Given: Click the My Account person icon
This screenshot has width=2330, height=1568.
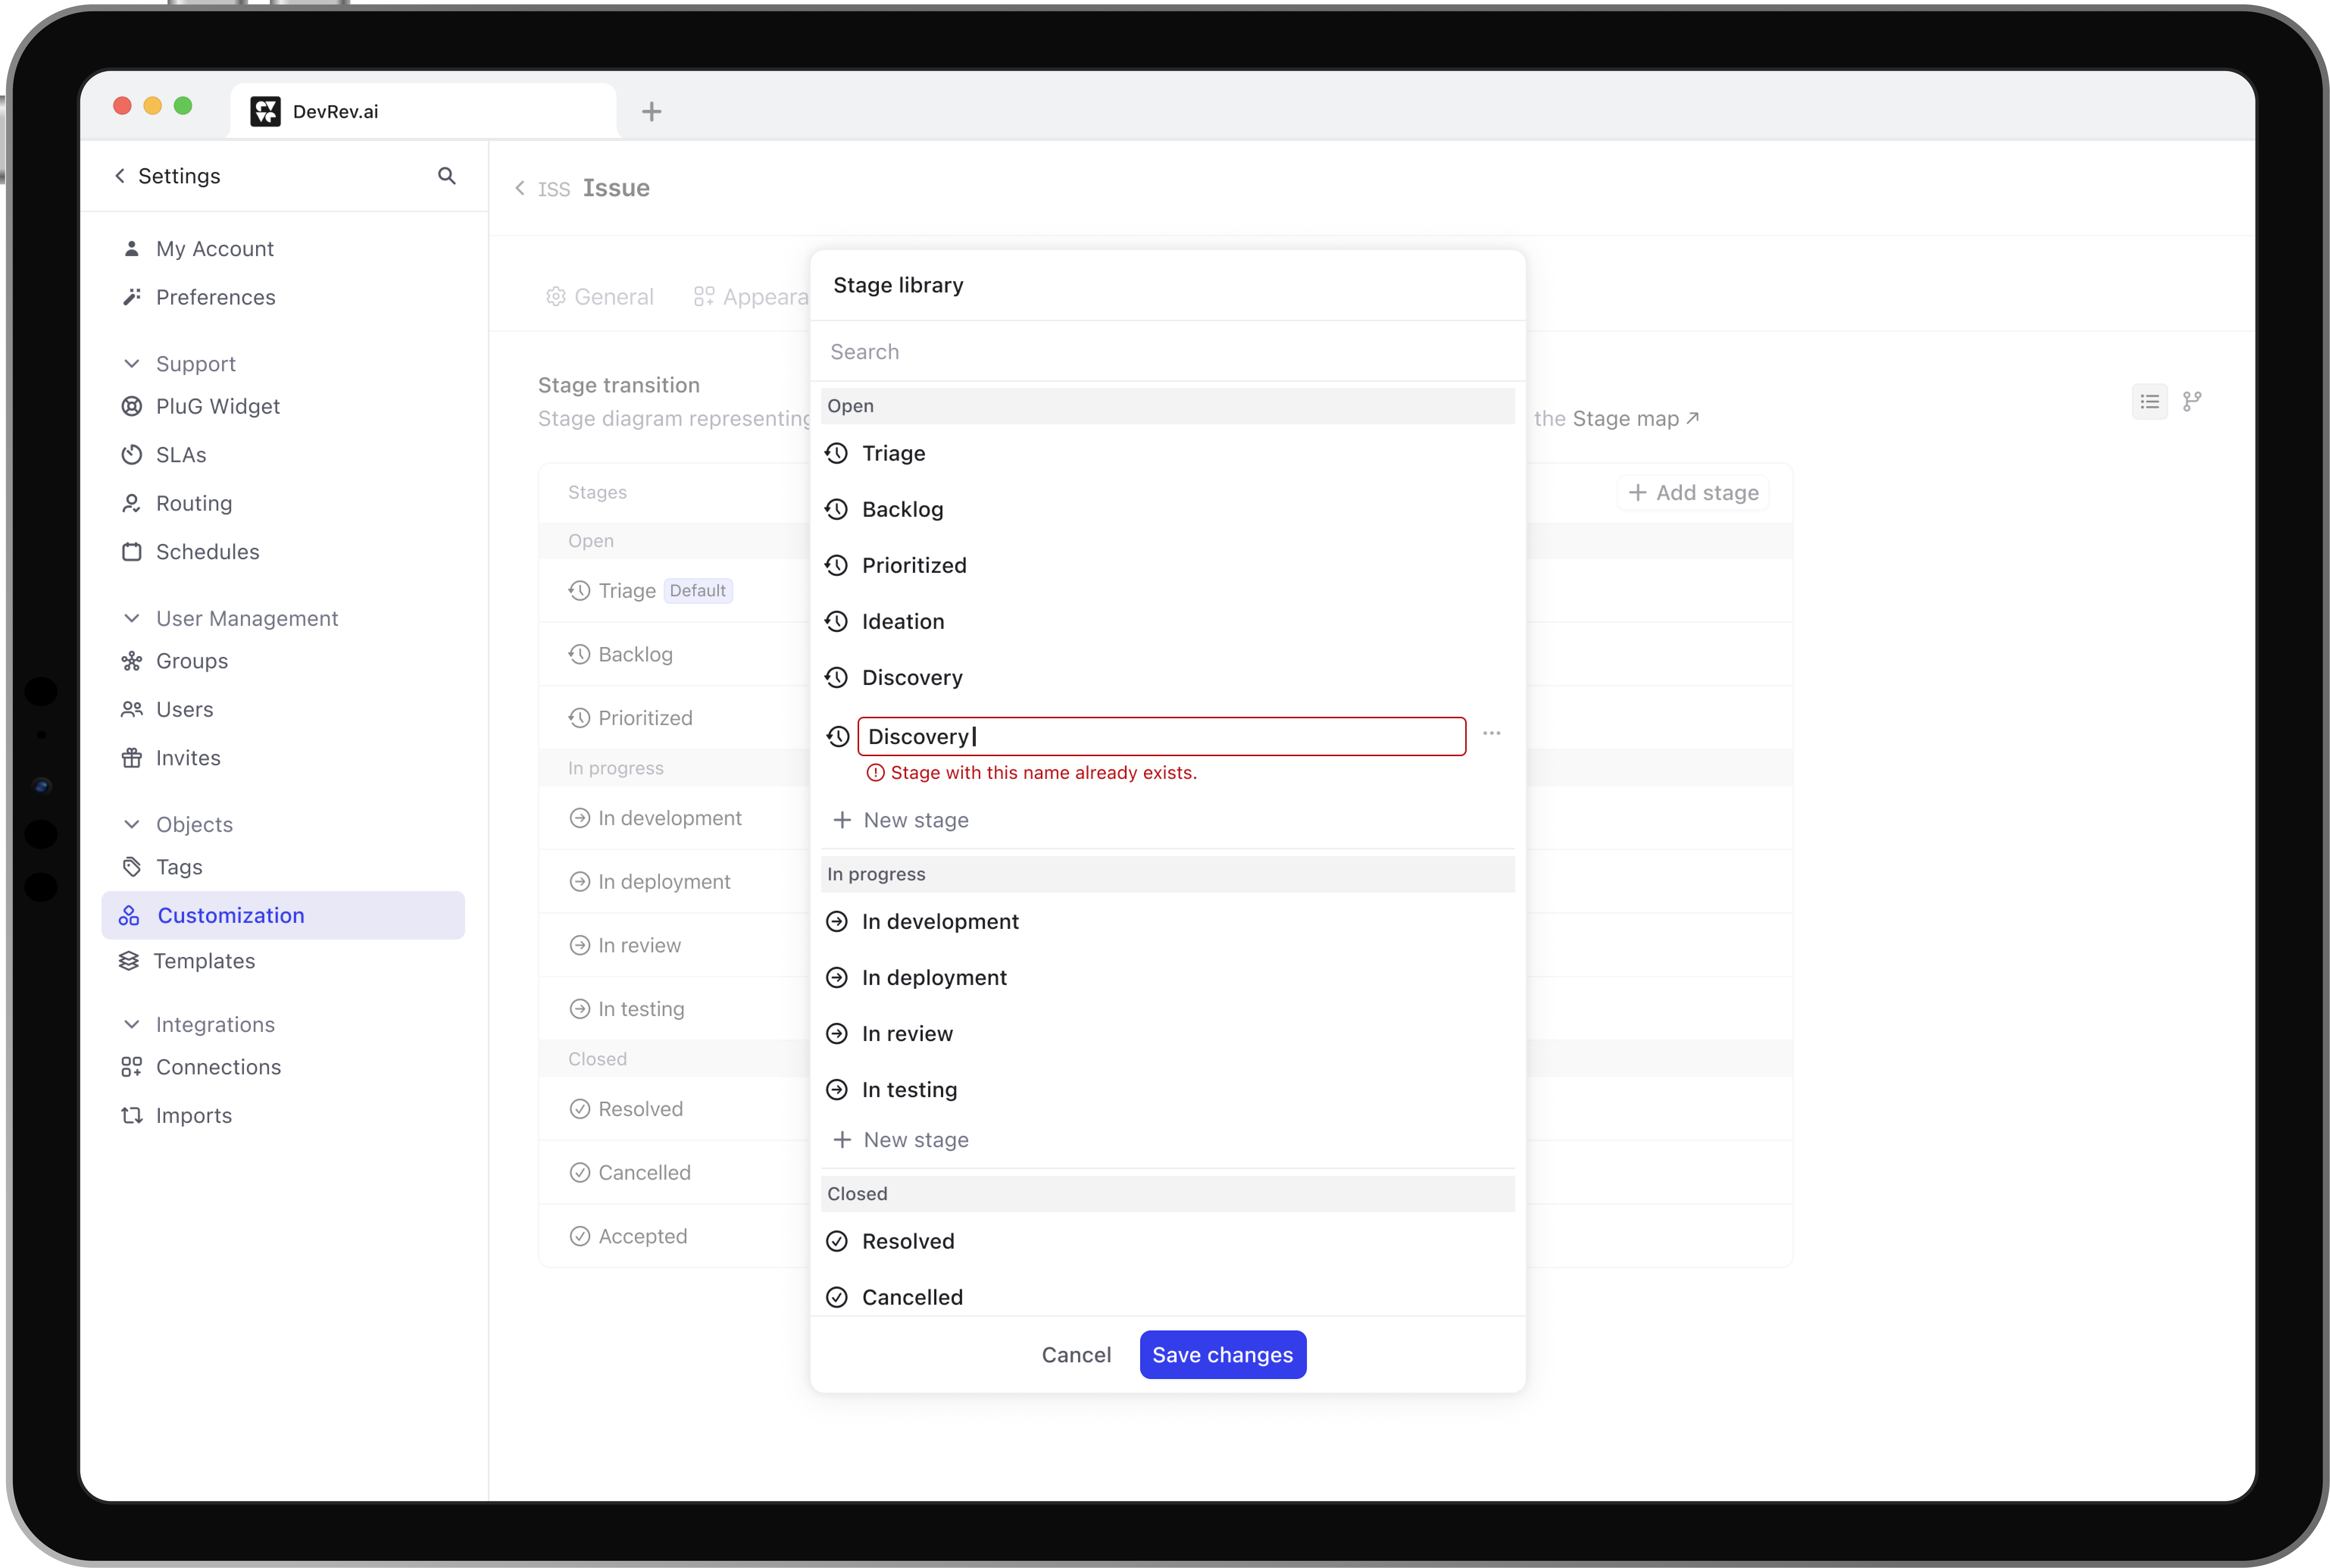Looking at the screenshot, I should pos(131,248).
